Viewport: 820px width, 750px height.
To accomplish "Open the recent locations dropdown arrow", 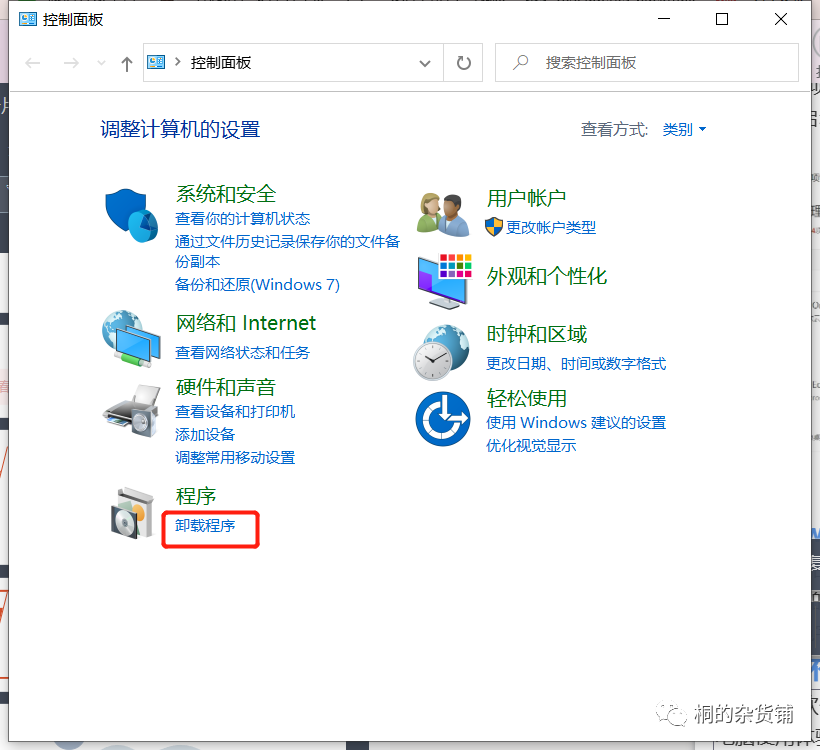I will tap(100, 63).
